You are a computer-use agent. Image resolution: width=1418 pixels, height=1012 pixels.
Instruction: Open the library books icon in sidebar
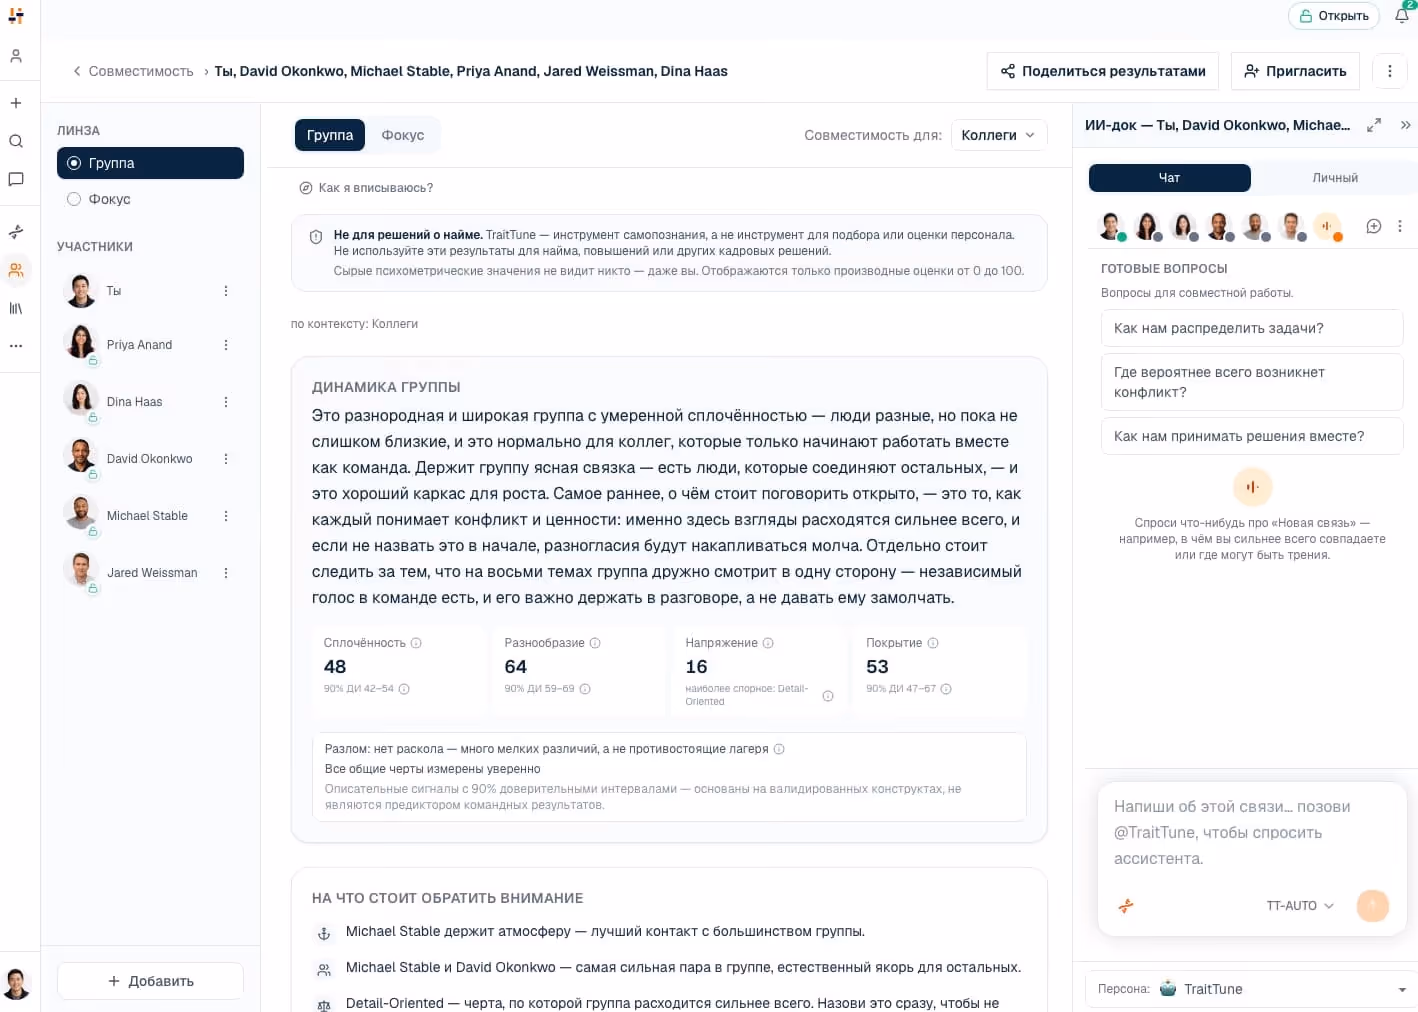coord(16,308)
